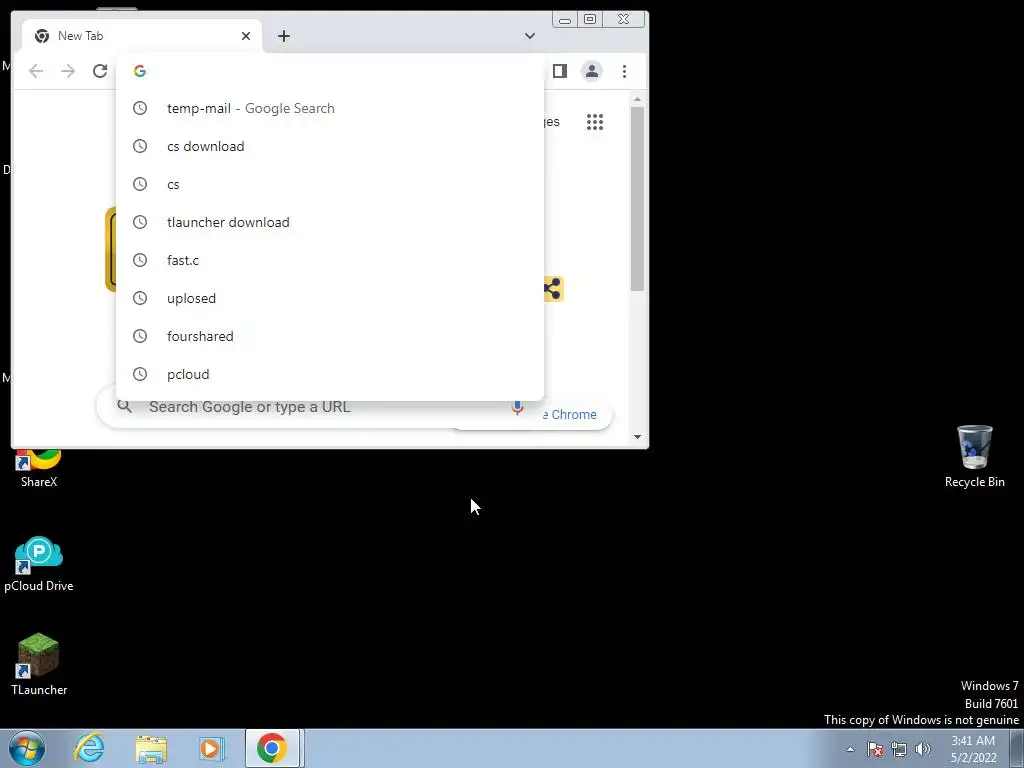Viewport: 1024px width, 768px height.
Task: Open Windows Media Player from taskbar
Action: pos(212,748)
